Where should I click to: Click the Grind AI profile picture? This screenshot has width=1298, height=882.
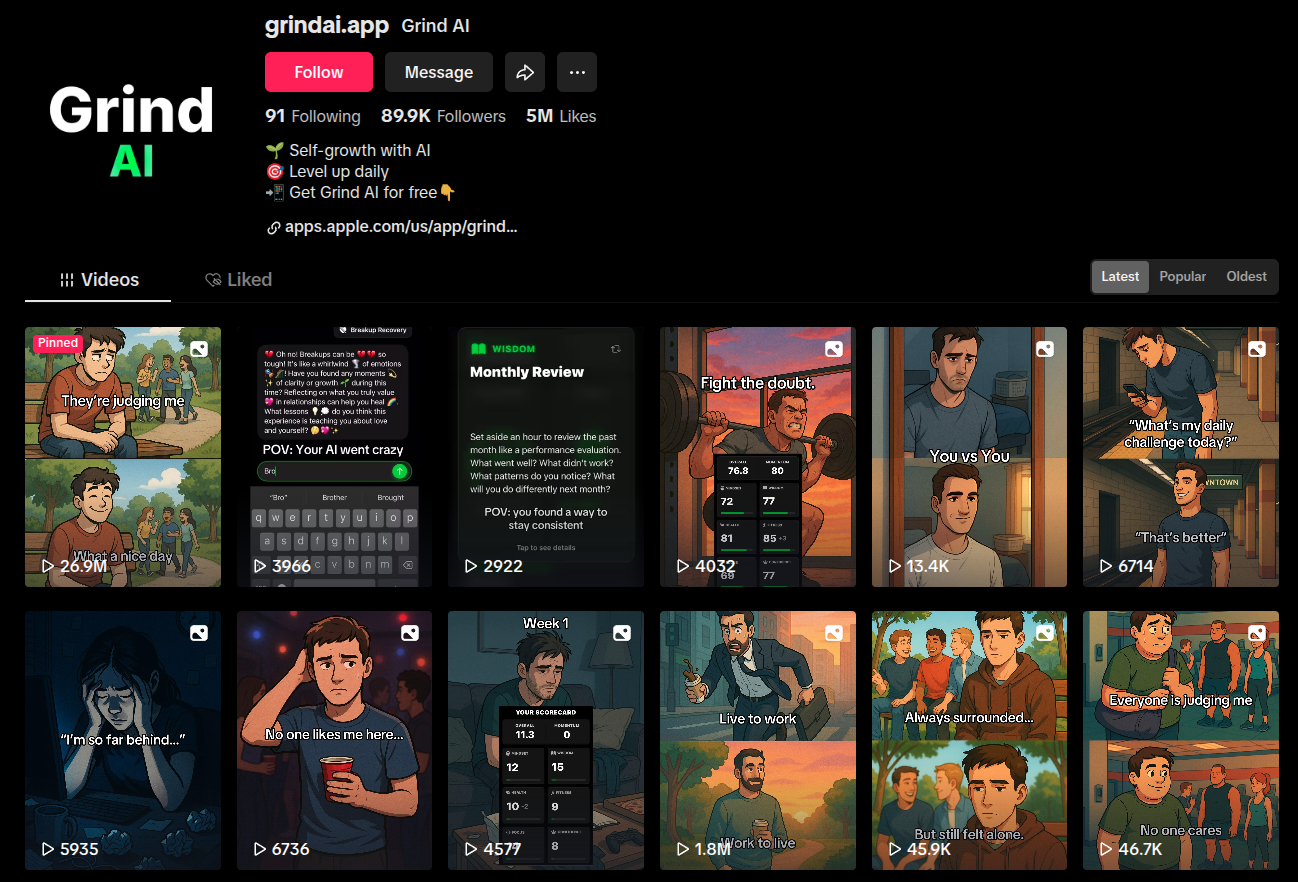(131, 130)
